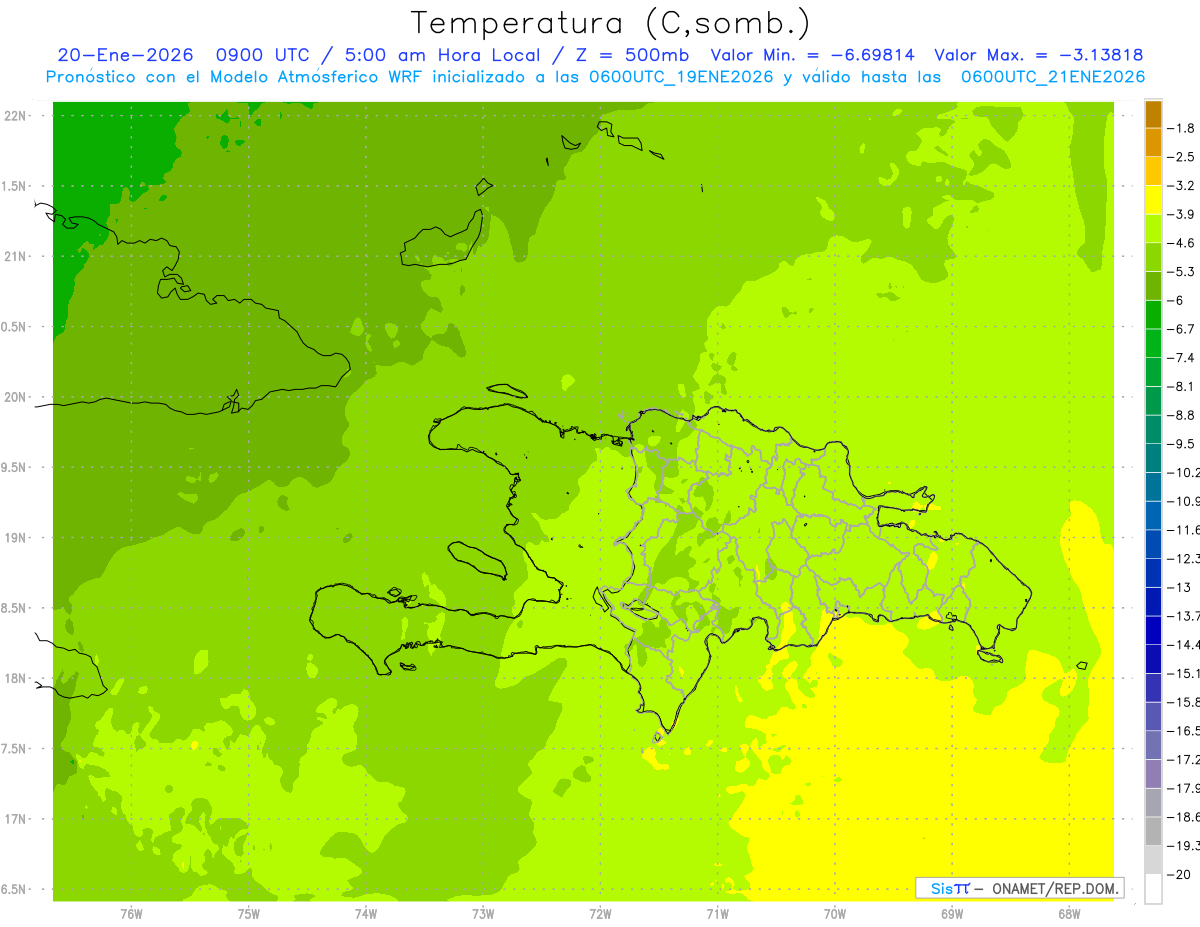The image size is (1200, 927).
Task: Select the green swatch between -6 and -6.7
Action: [x=1153, y=315]
